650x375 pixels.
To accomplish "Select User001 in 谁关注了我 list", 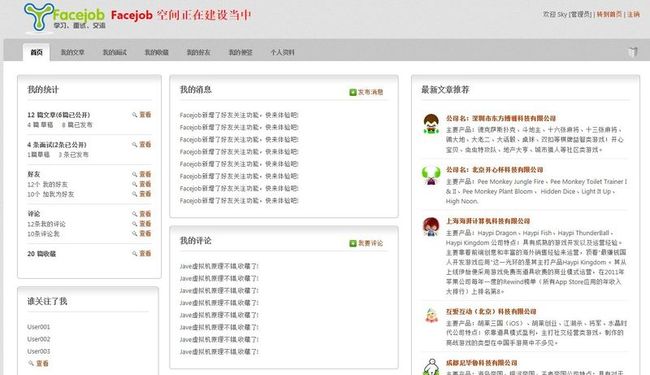I will [39, 327].
